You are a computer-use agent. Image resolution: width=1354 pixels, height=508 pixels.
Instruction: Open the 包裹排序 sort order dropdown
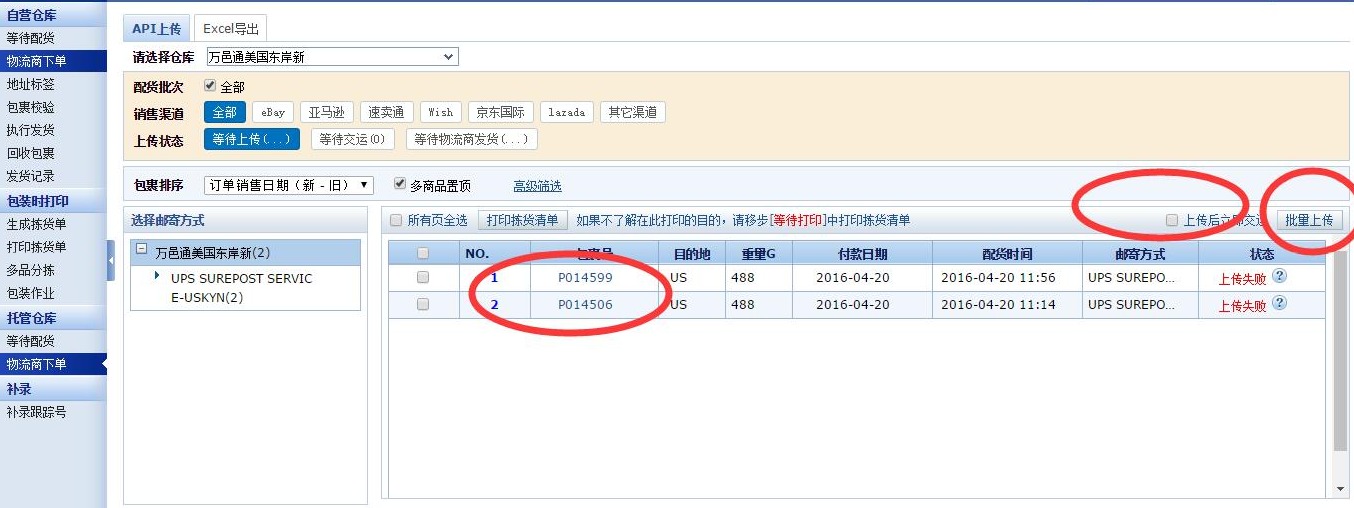(288, 185)
